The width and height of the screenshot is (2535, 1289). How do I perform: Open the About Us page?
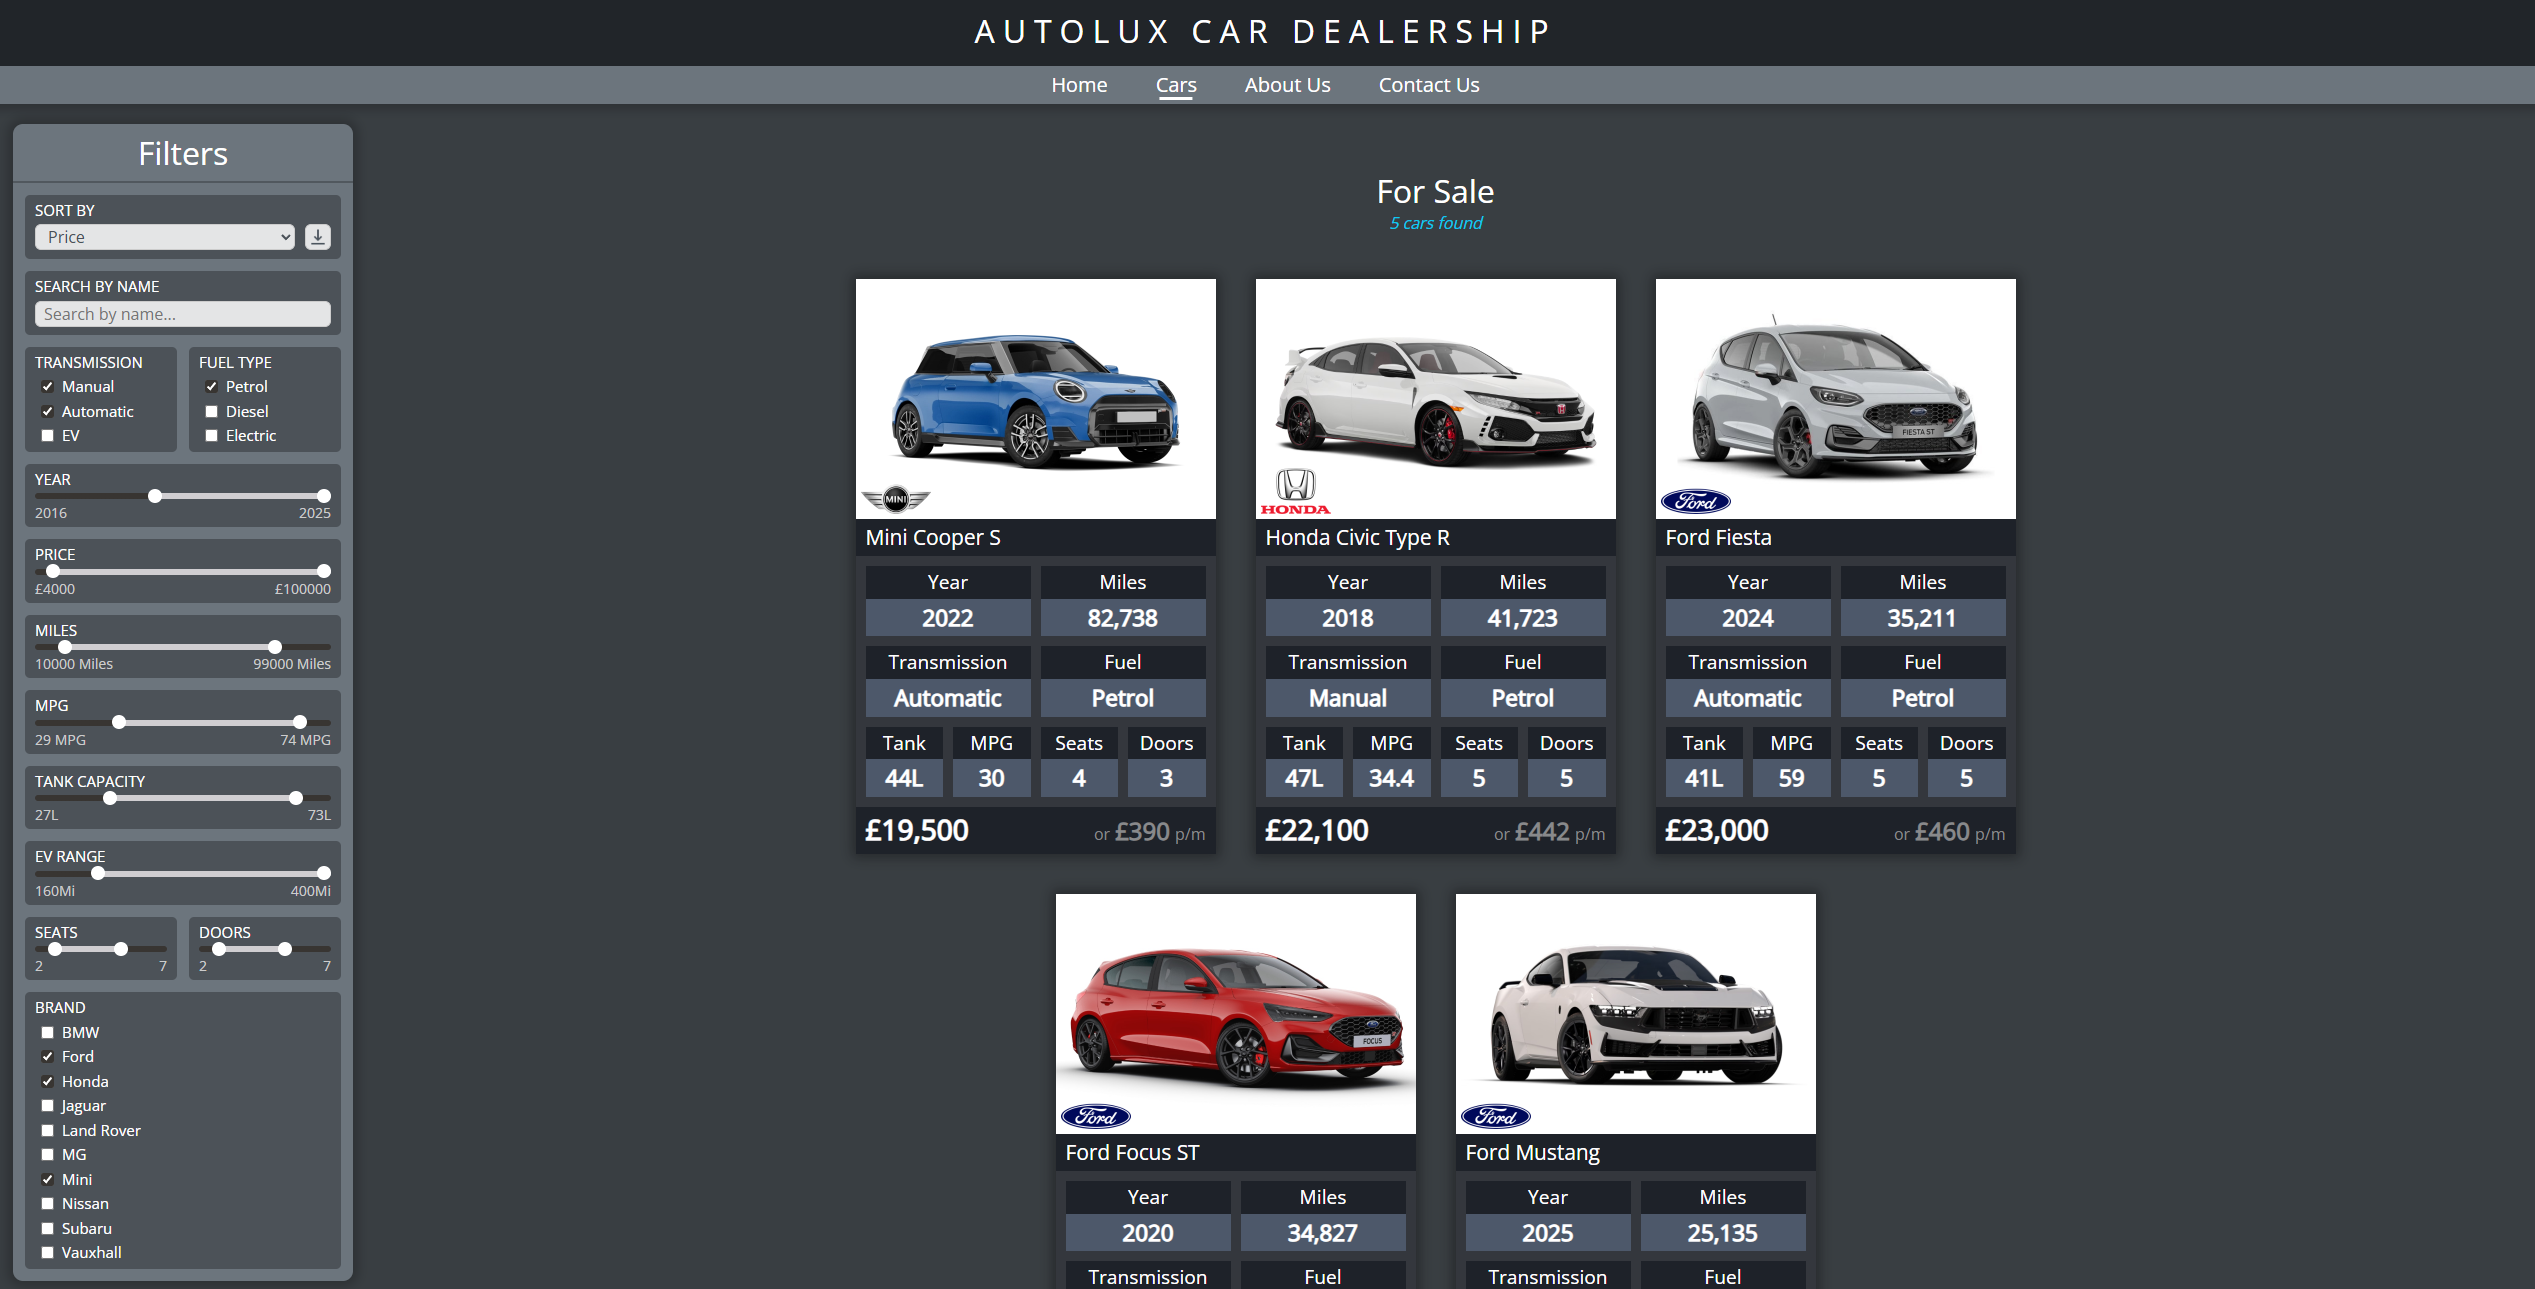(x=1287, y=85)
